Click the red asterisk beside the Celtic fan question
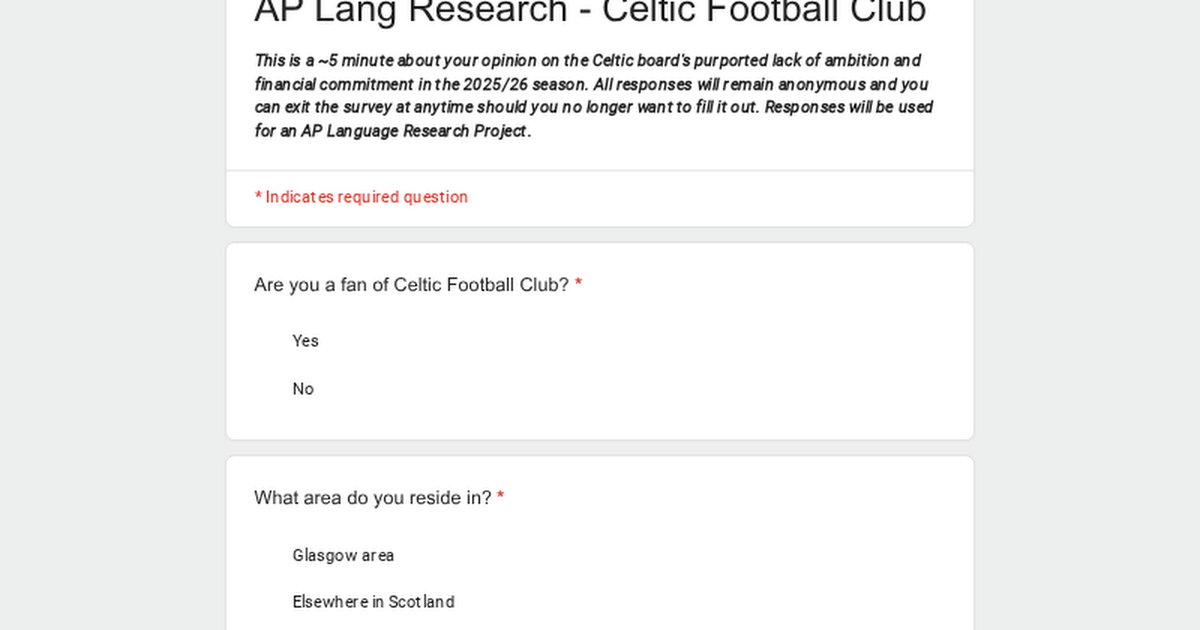The image size is (1200, 630). [578, 285]
